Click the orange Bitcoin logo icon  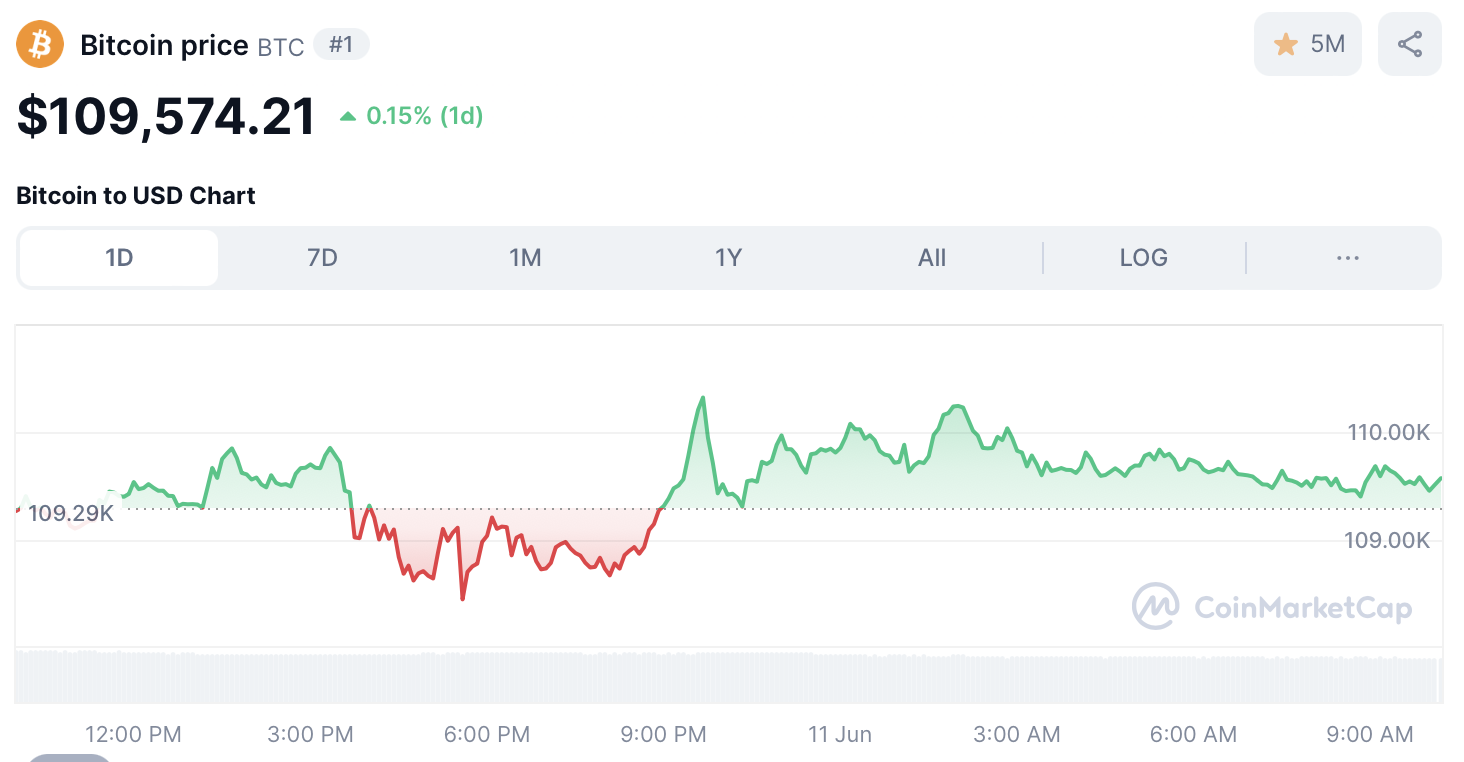click(x=40, y=44)
